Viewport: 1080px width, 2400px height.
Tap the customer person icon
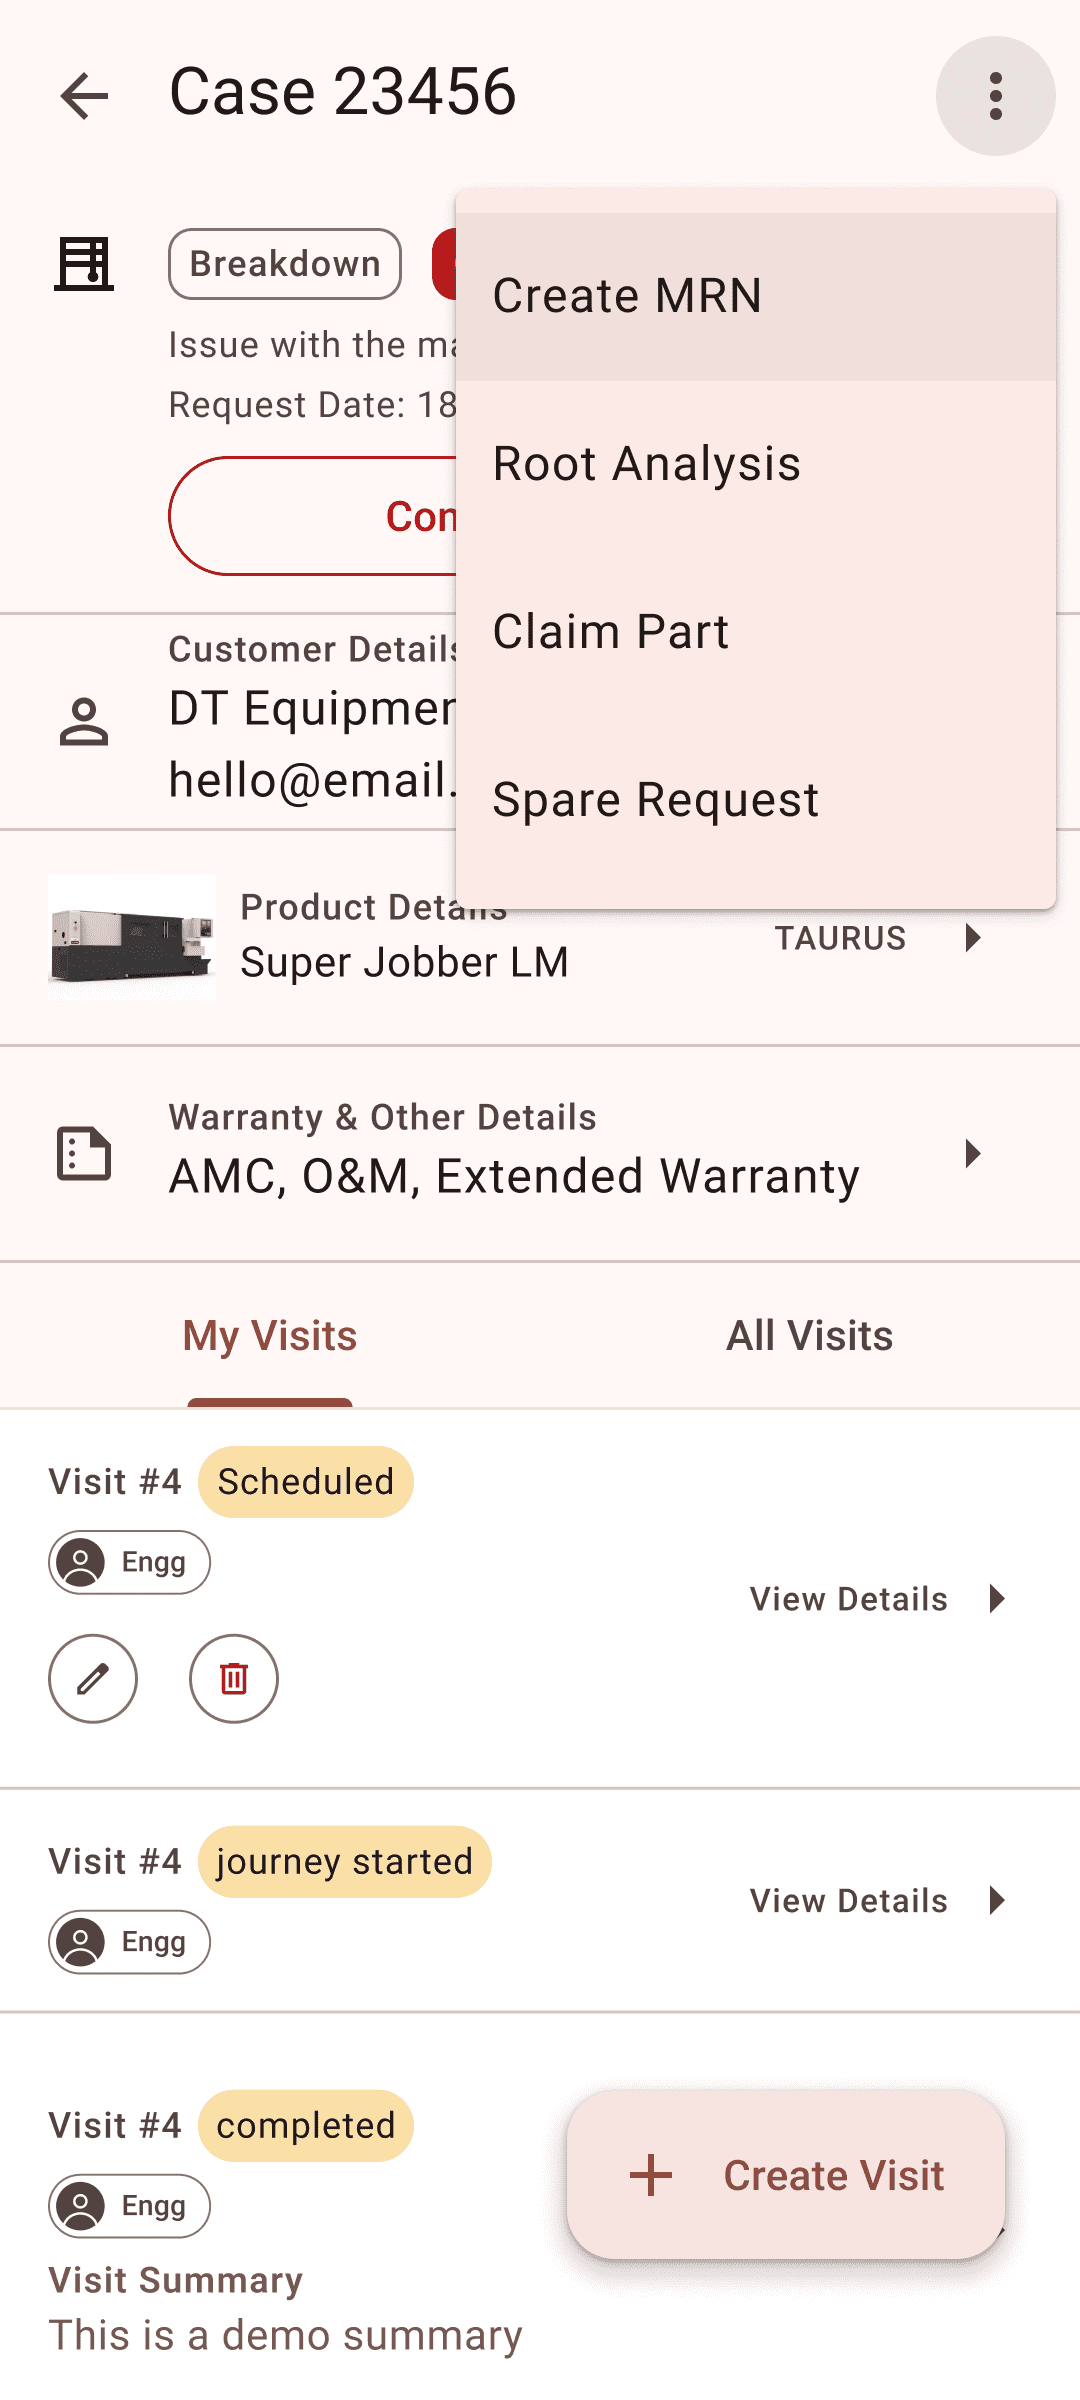tap(84, 723)
